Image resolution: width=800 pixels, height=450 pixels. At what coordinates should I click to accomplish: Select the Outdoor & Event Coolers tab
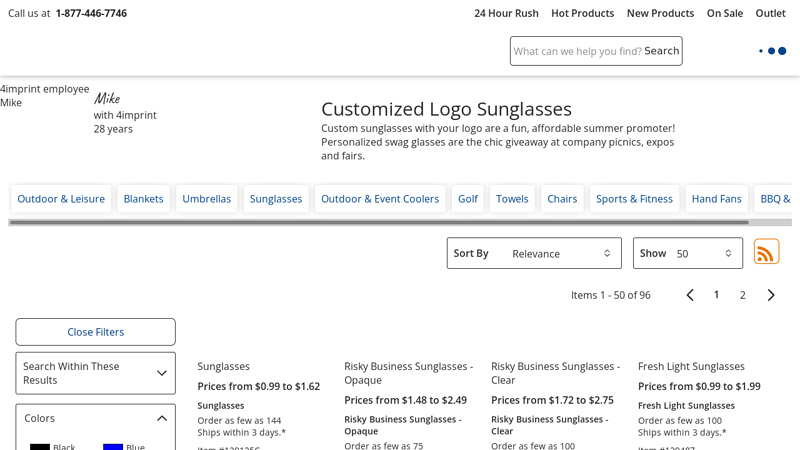(380, 199)
